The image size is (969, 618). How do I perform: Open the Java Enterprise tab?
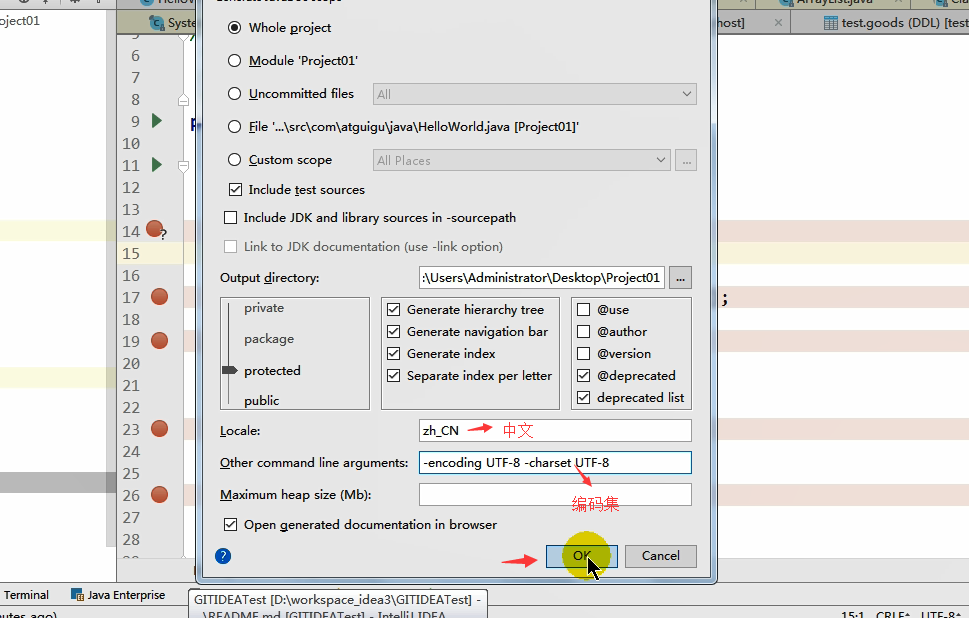(x=118, y=595)
